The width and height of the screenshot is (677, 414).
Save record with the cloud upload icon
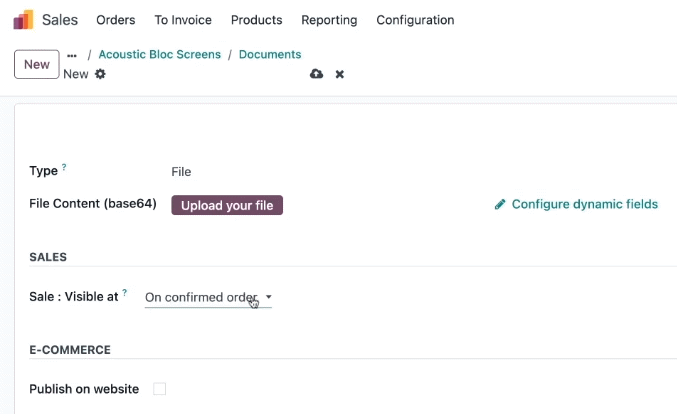click(316, 74)
